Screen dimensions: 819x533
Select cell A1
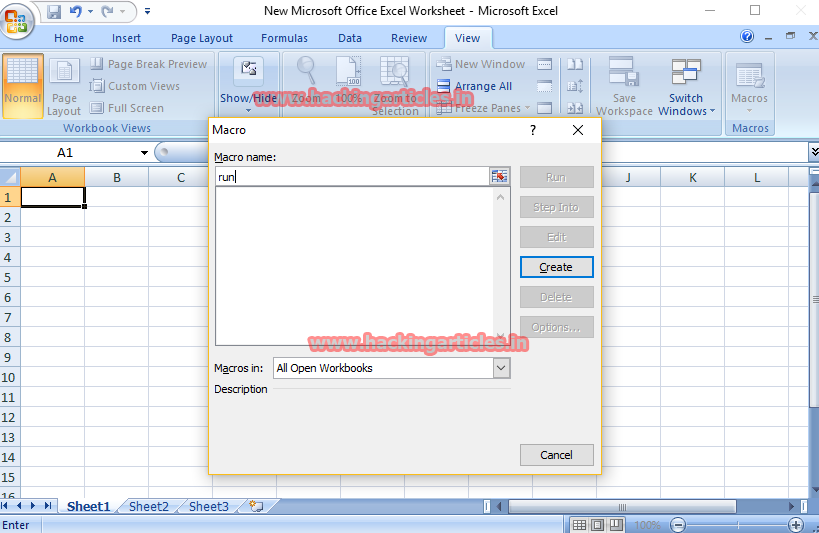point(53,197)
